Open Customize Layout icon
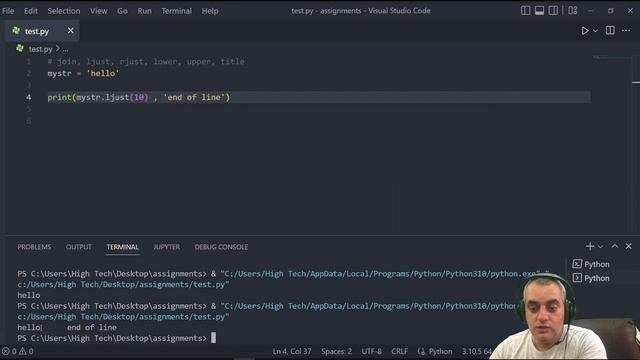The width and height of the screenshot is (640, 360). [573, 11]
